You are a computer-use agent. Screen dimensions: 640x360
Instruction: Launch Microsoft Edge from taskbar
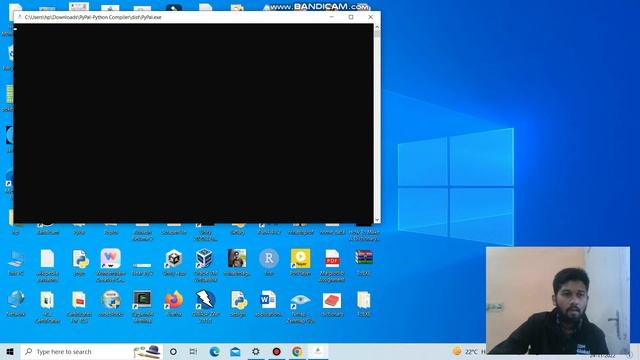click(x=214, y=351)
